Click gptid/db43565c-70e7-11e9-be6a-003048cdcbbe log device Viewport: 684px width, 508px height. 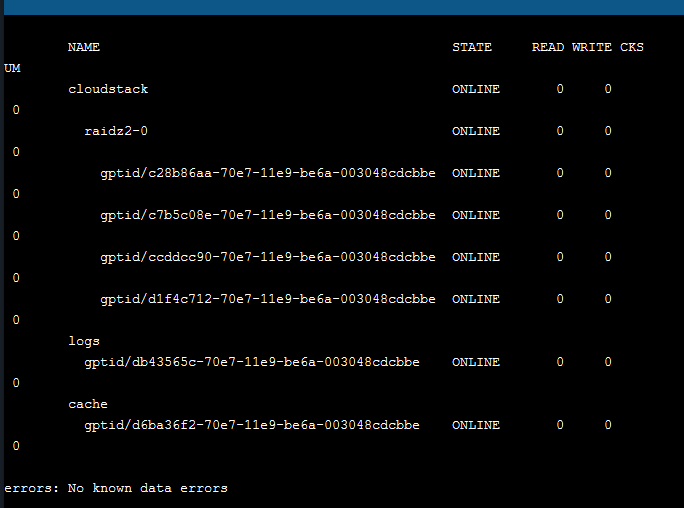pos(252,362)
